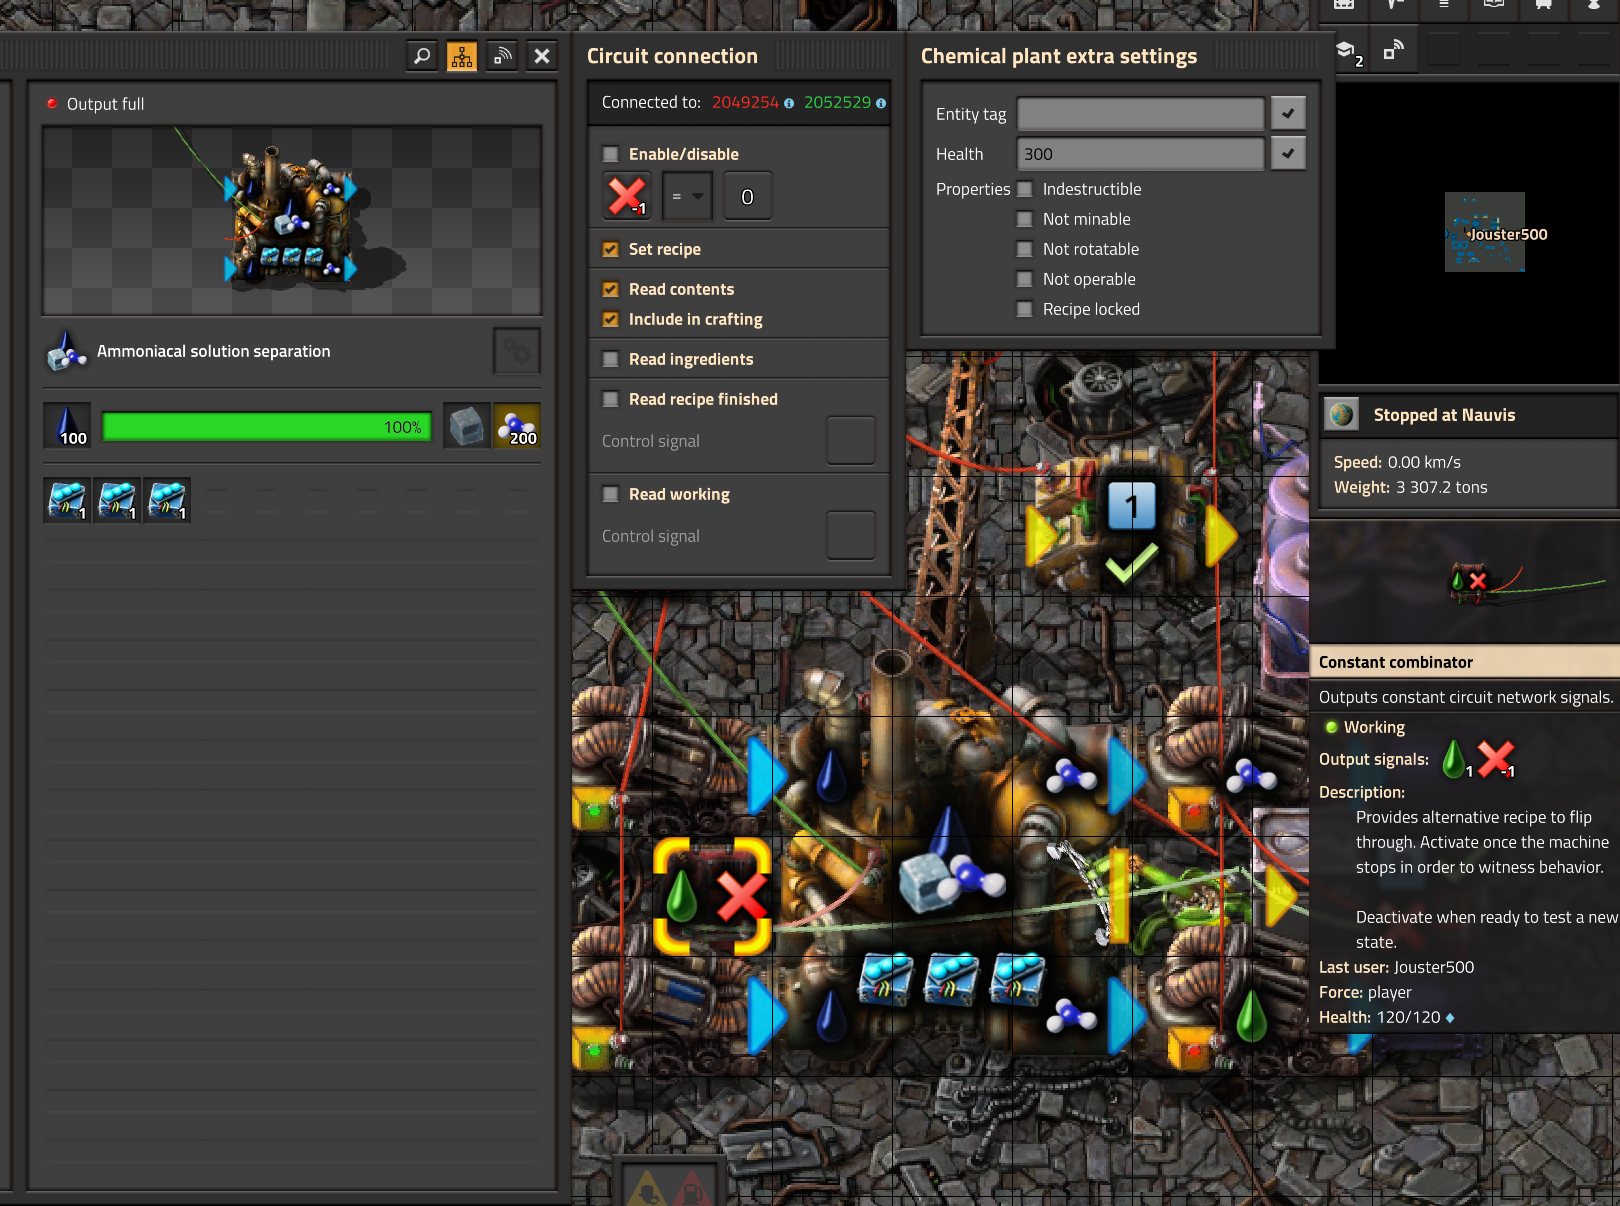This screenshot has height=1206, width=1620.
Task: Open the tips and tricks graduation cap icon
Action: (x=1346, y=51)
